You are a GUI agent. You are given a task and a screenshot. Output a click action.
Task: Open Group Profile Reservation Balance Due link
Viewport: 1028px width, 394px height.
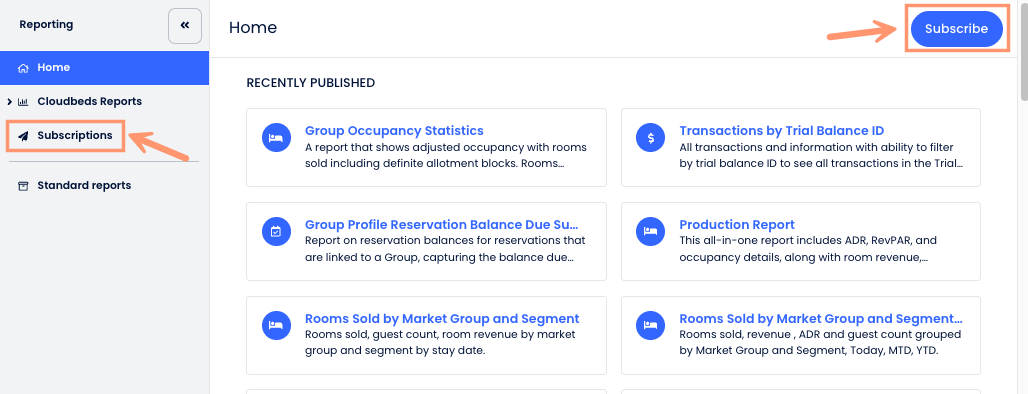pyautogui.click(x=442, y=225)
